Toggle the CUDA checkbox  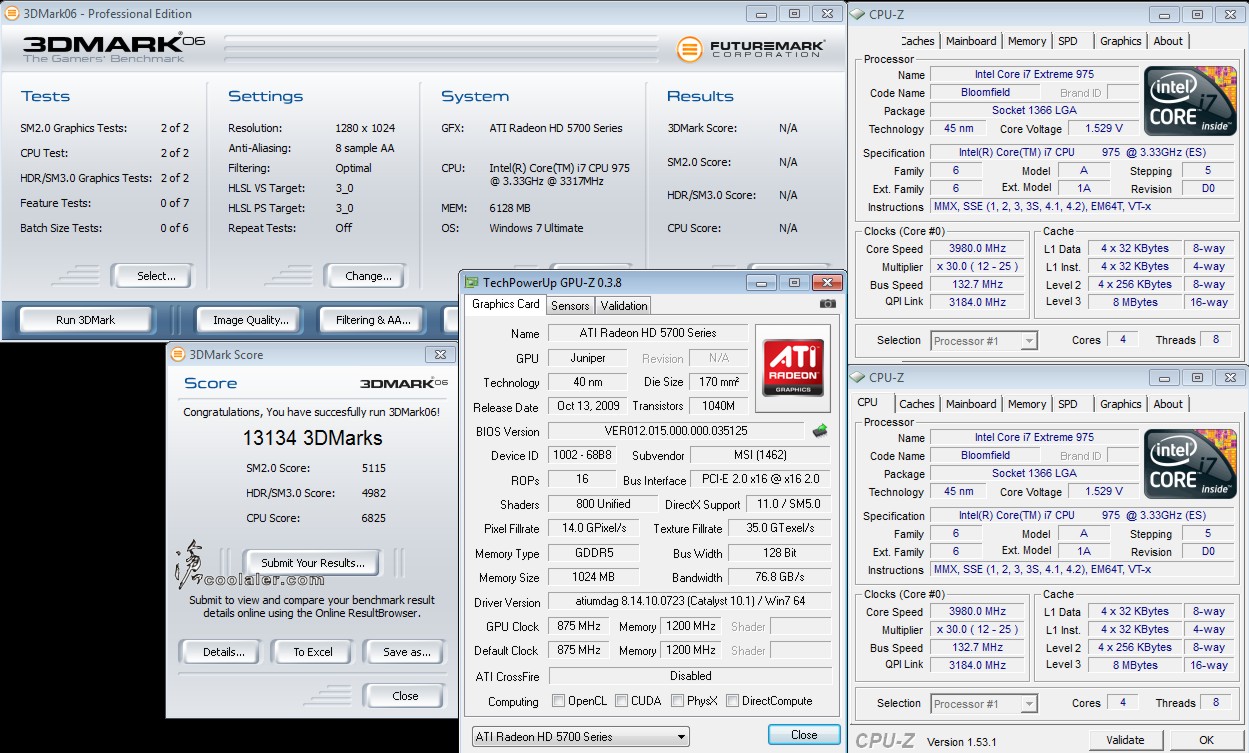tap(622, 701)
